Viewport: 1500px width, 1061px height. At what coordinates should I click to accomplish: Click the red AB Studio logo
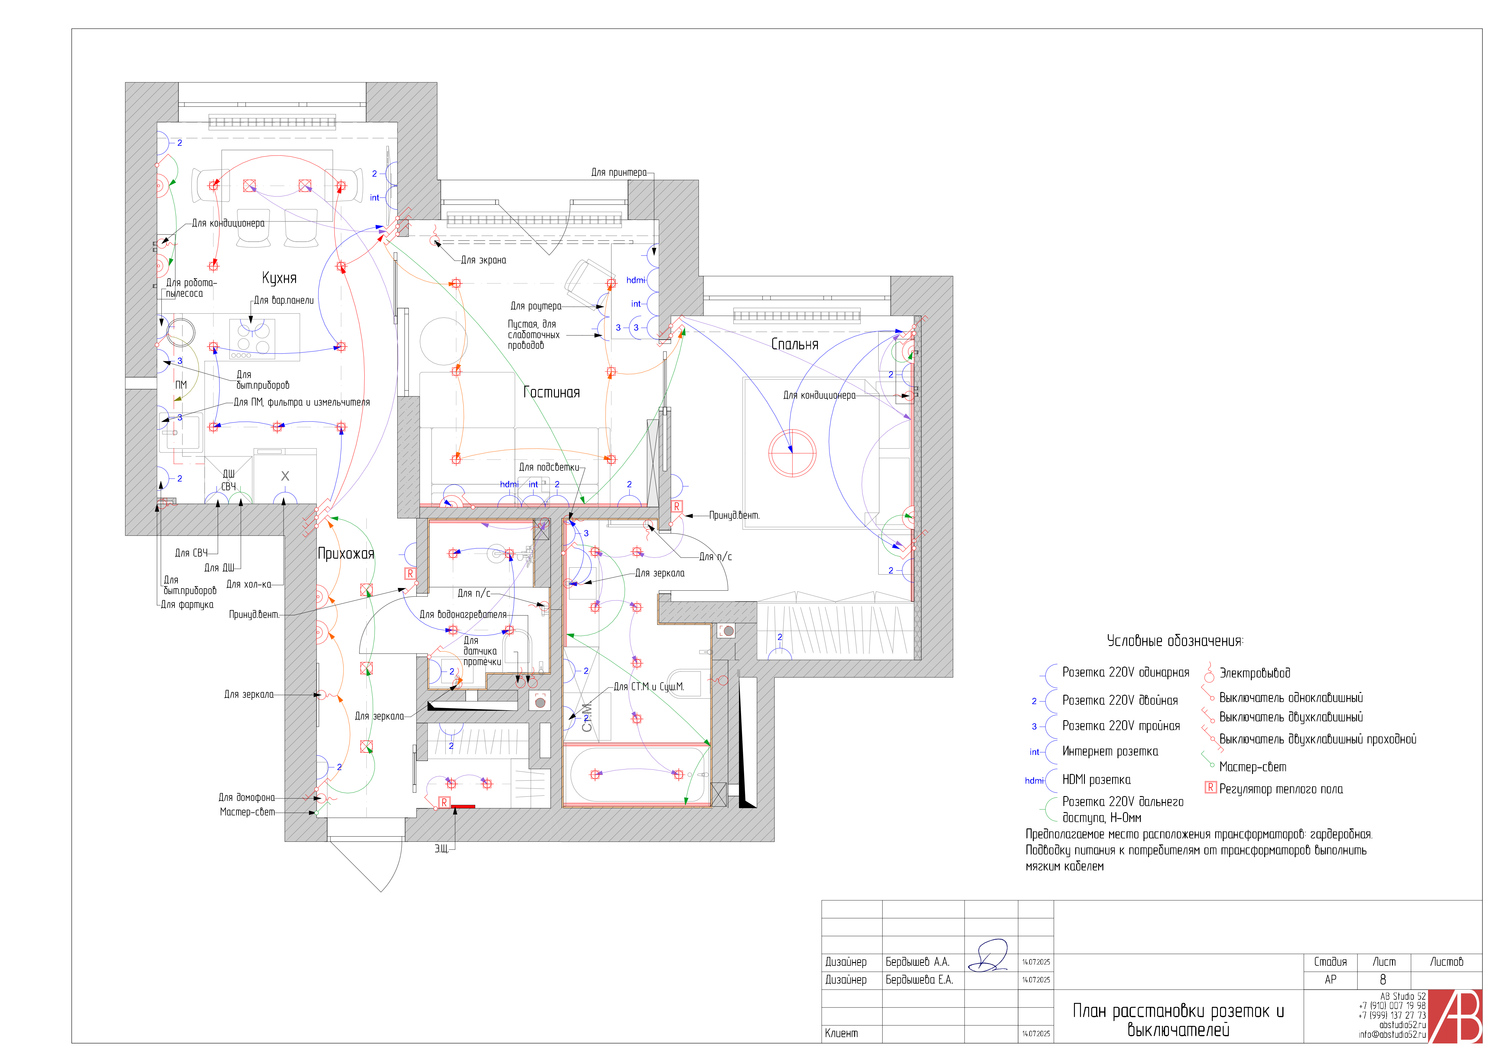click(x=1456, y=1016)
